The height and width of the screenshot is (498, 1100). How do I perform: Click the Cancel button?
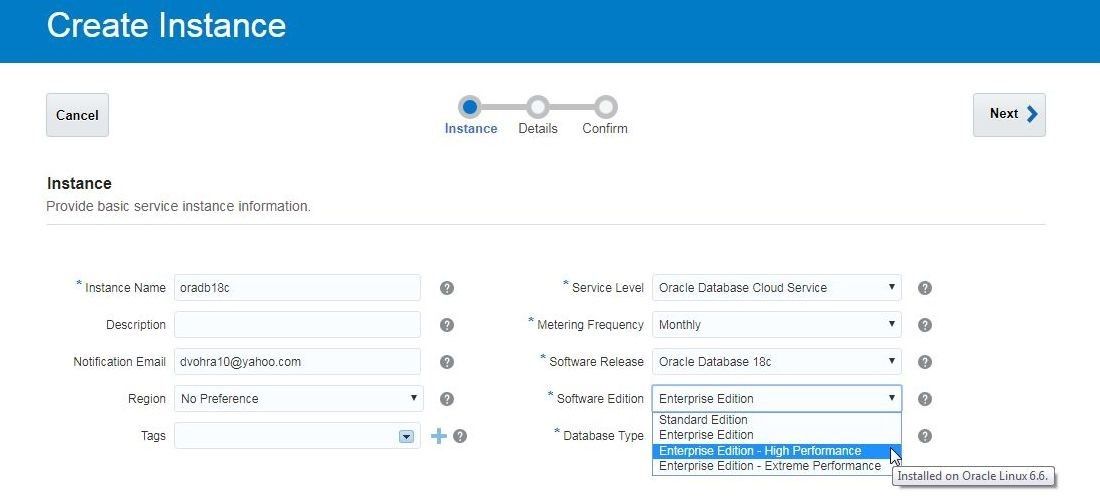click(77, 115)
